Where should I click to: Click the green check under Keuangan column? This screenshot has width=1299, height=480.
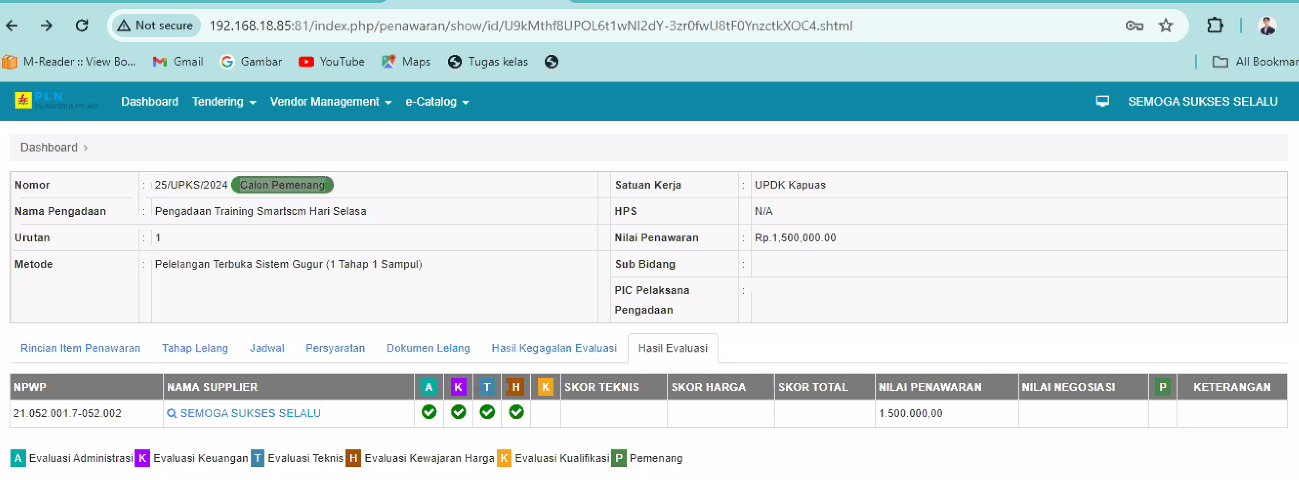pos(458,412)
